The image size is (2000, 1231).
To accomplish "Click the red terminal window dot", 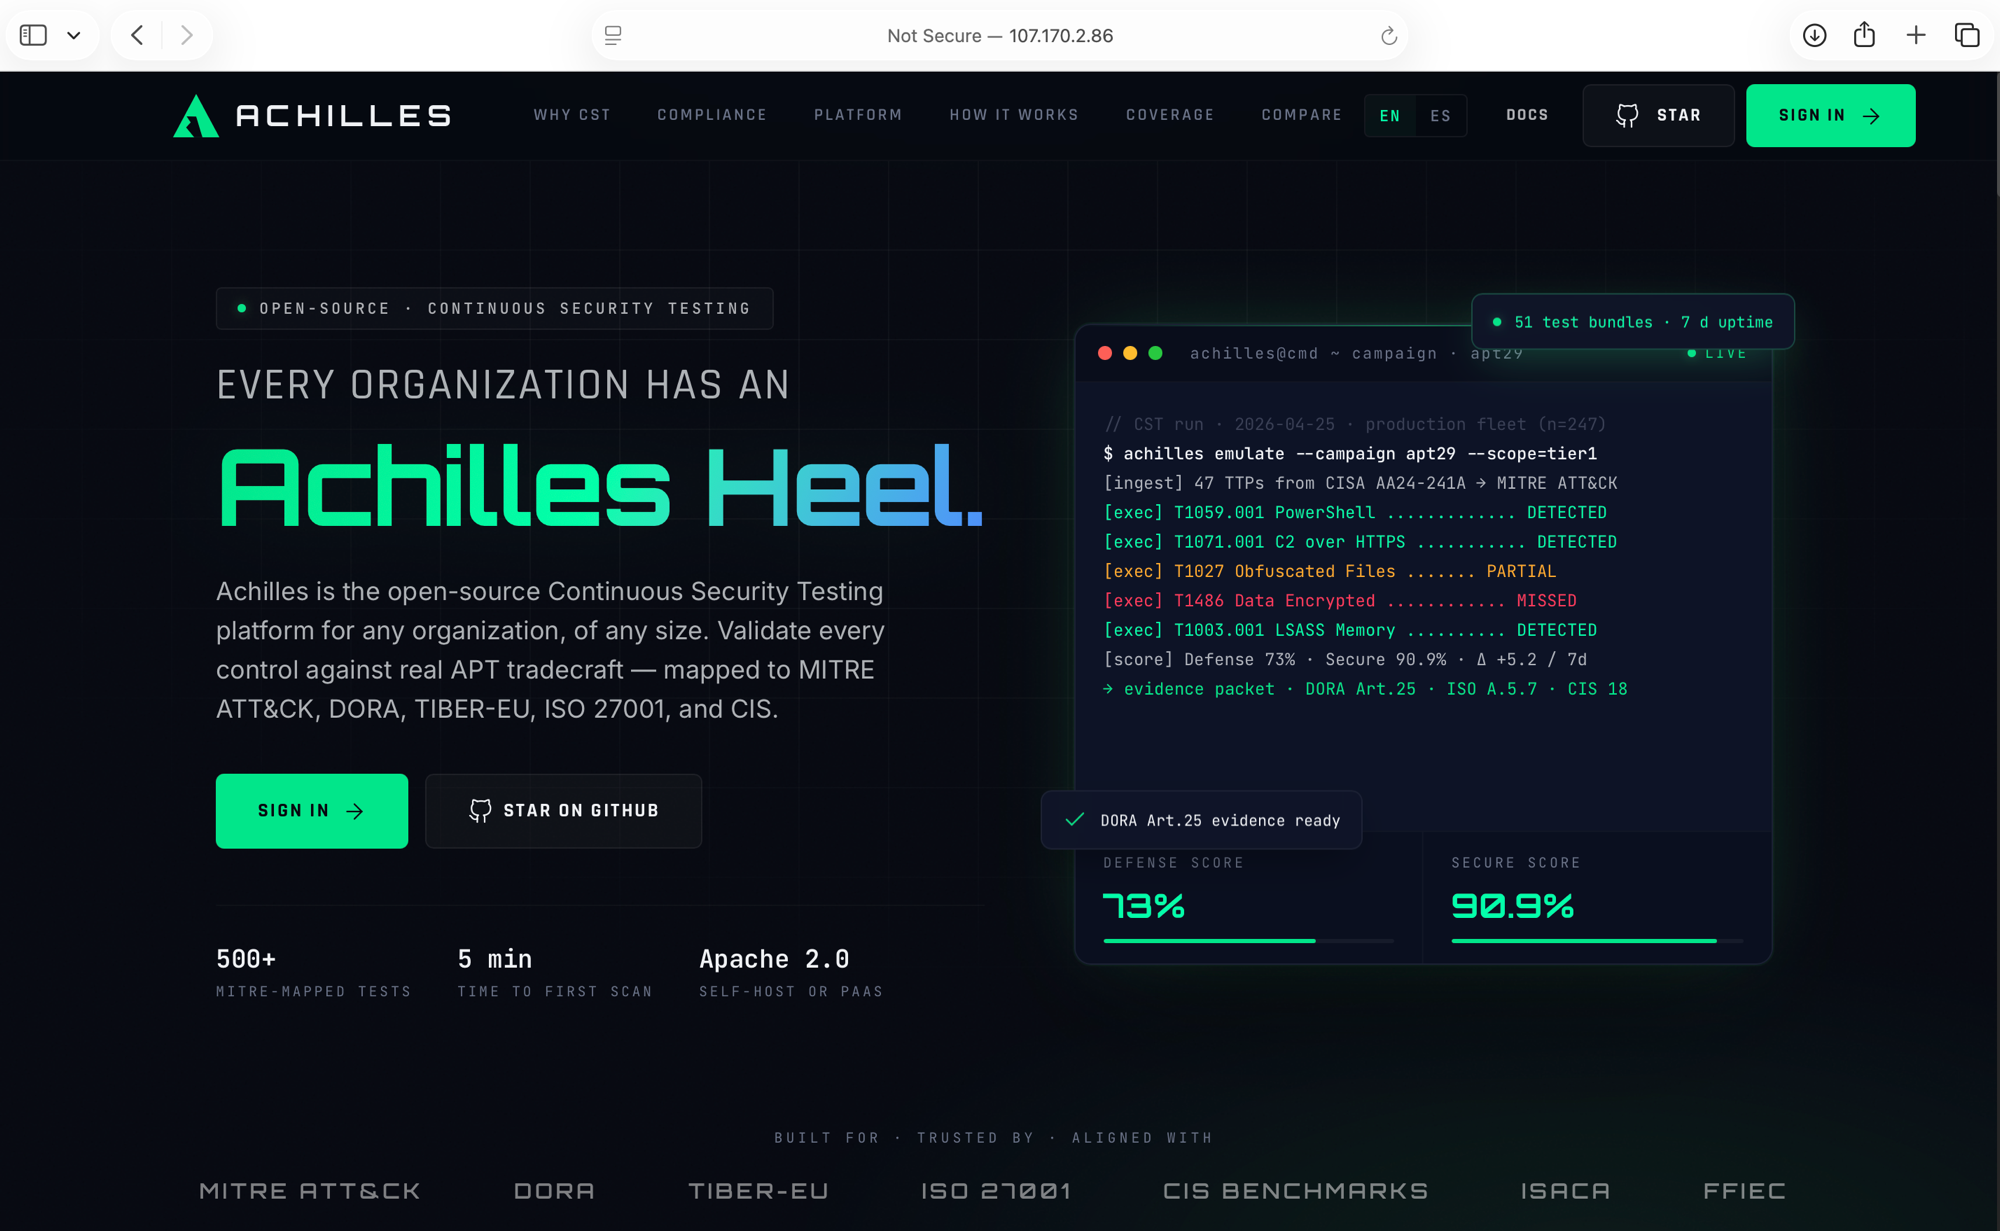I will (1105, 353).
